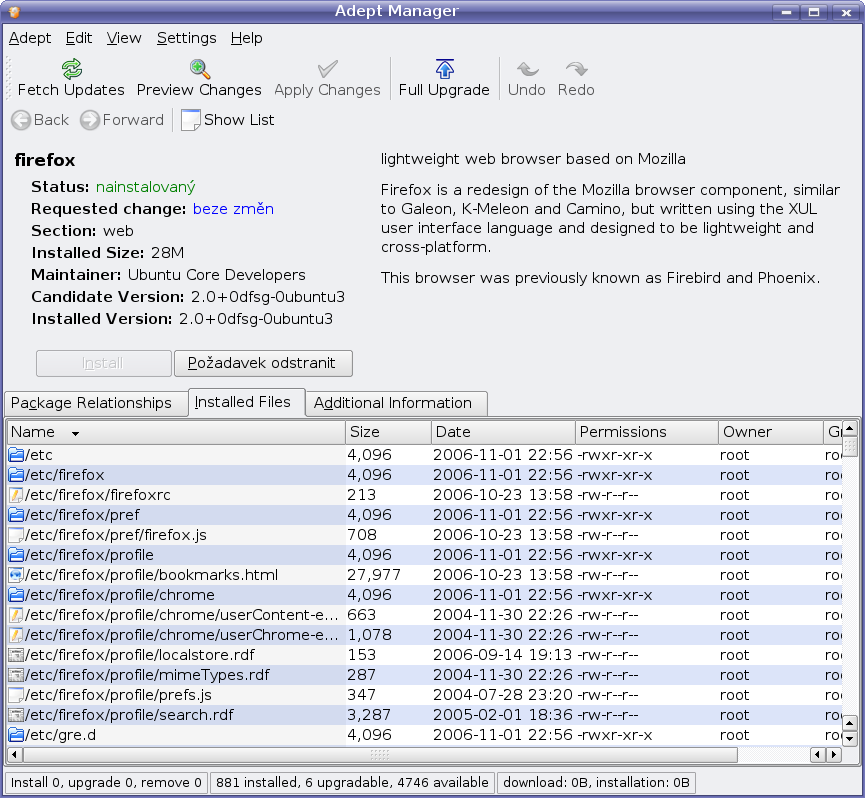Click the localstore.rdf file icon
This screenshot has height=798, width=865.
pos(16,655)
